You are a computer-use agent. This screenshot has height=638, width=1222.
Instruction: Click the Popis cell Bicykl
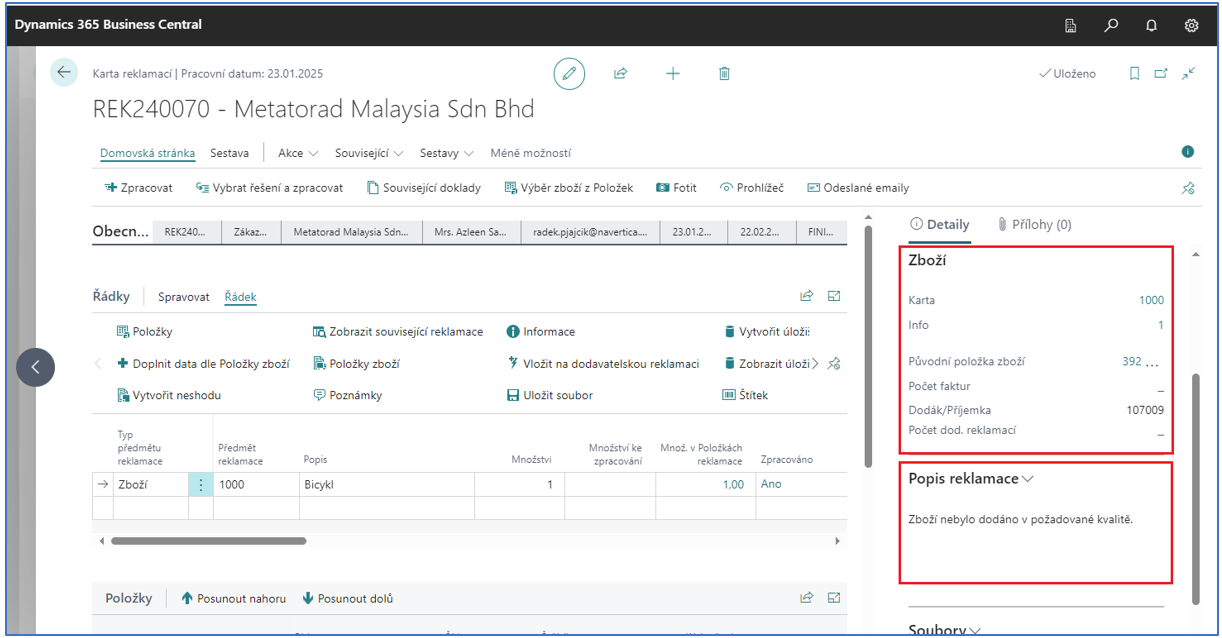[386, 484]
